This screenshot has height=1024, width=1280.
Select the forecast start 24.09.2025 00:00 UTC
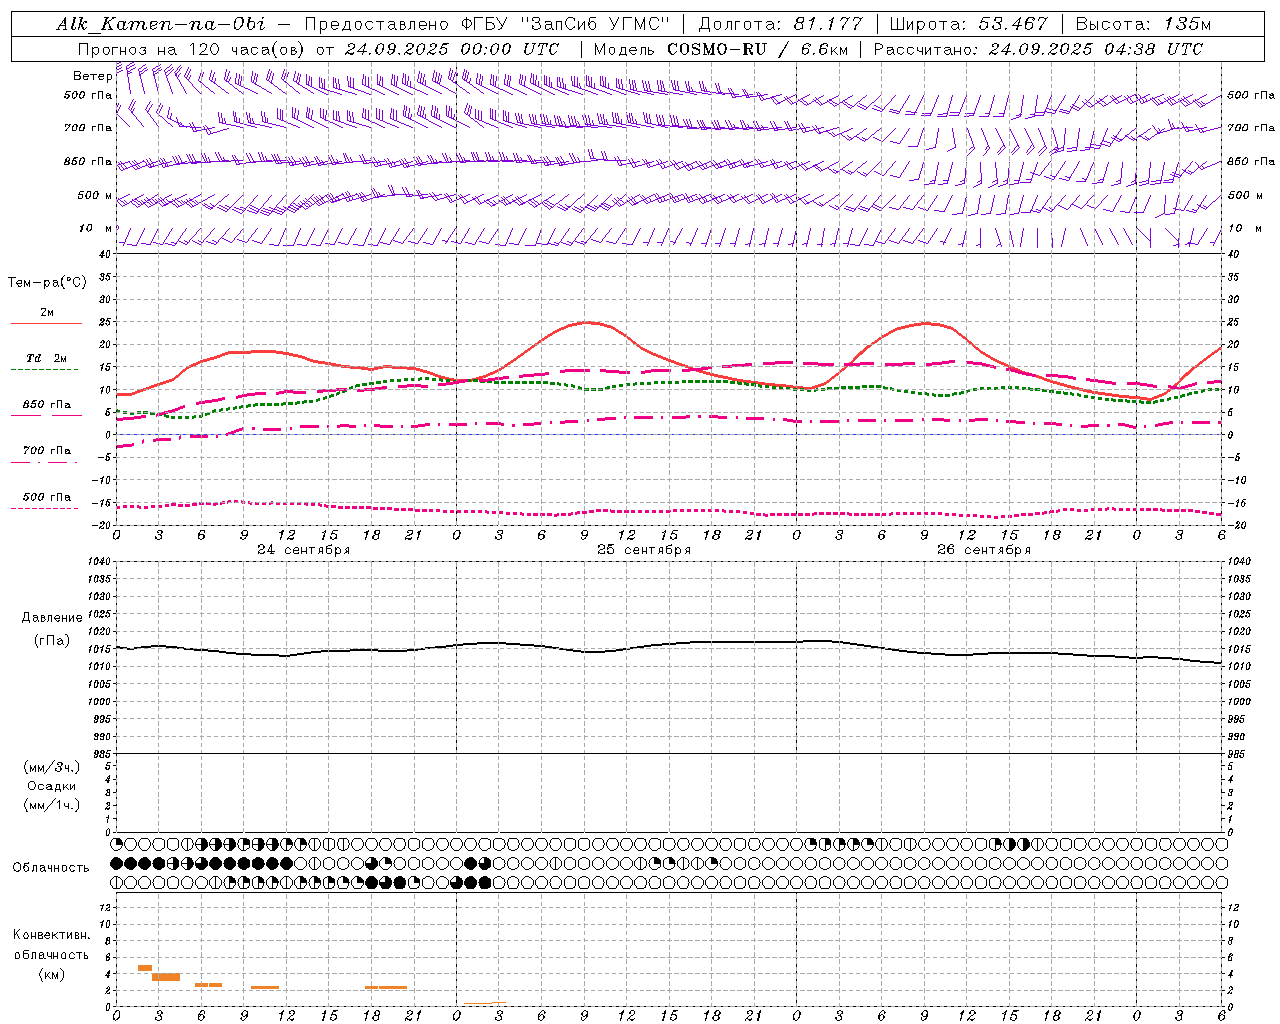[451, 48]
